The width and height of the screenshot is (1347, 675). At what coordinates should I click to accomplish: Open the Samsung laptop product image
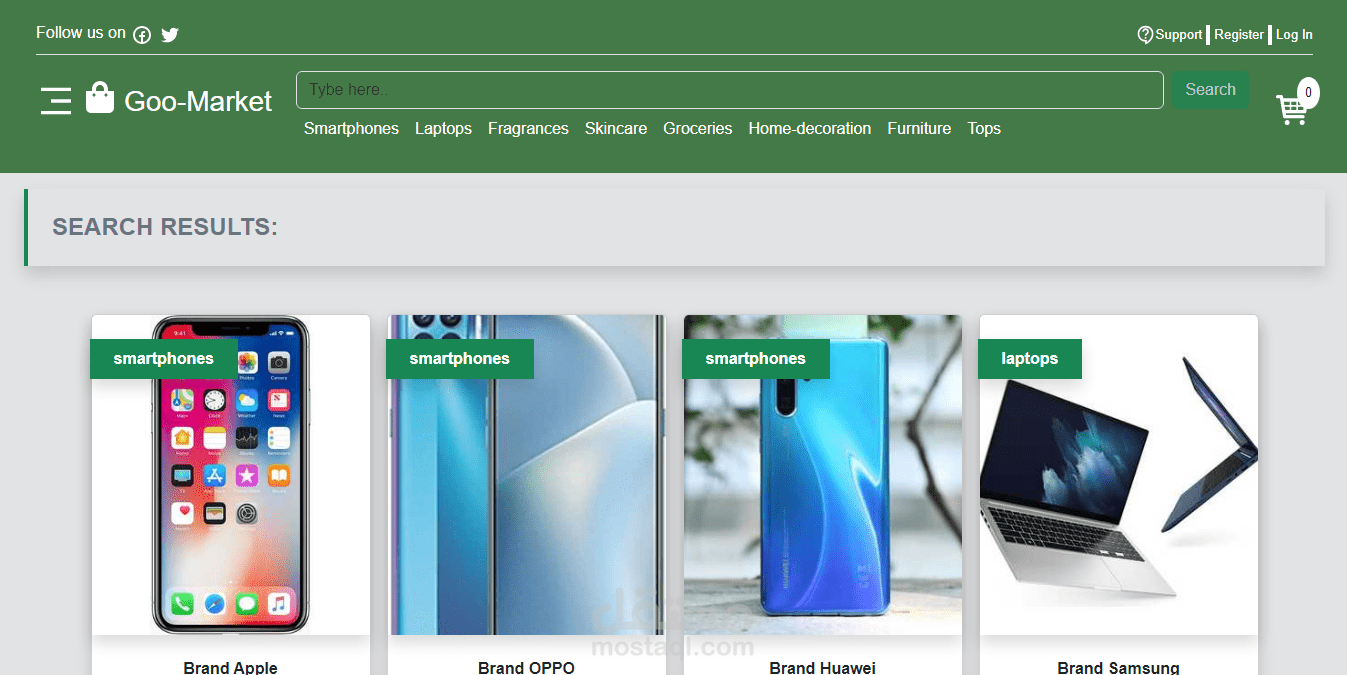(x=1119, y=475)
